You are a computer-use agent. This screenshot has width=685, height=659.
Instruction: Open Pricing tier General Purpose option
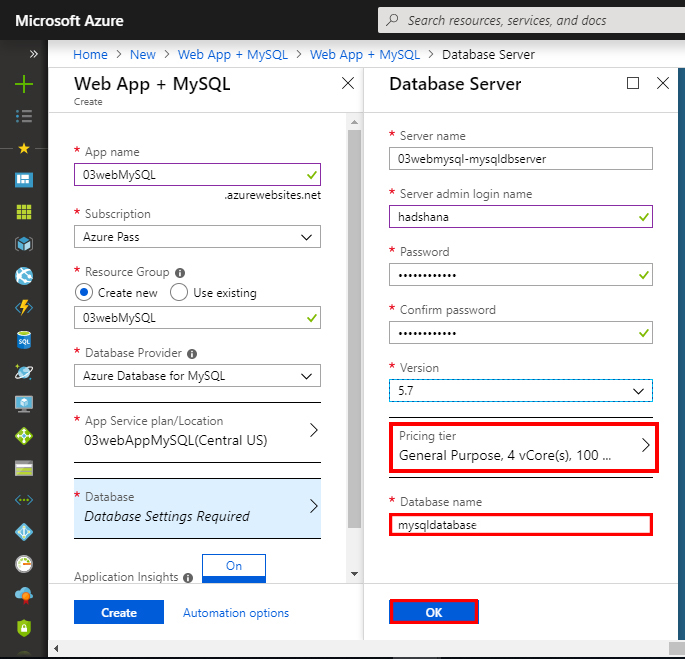(524, 447)
